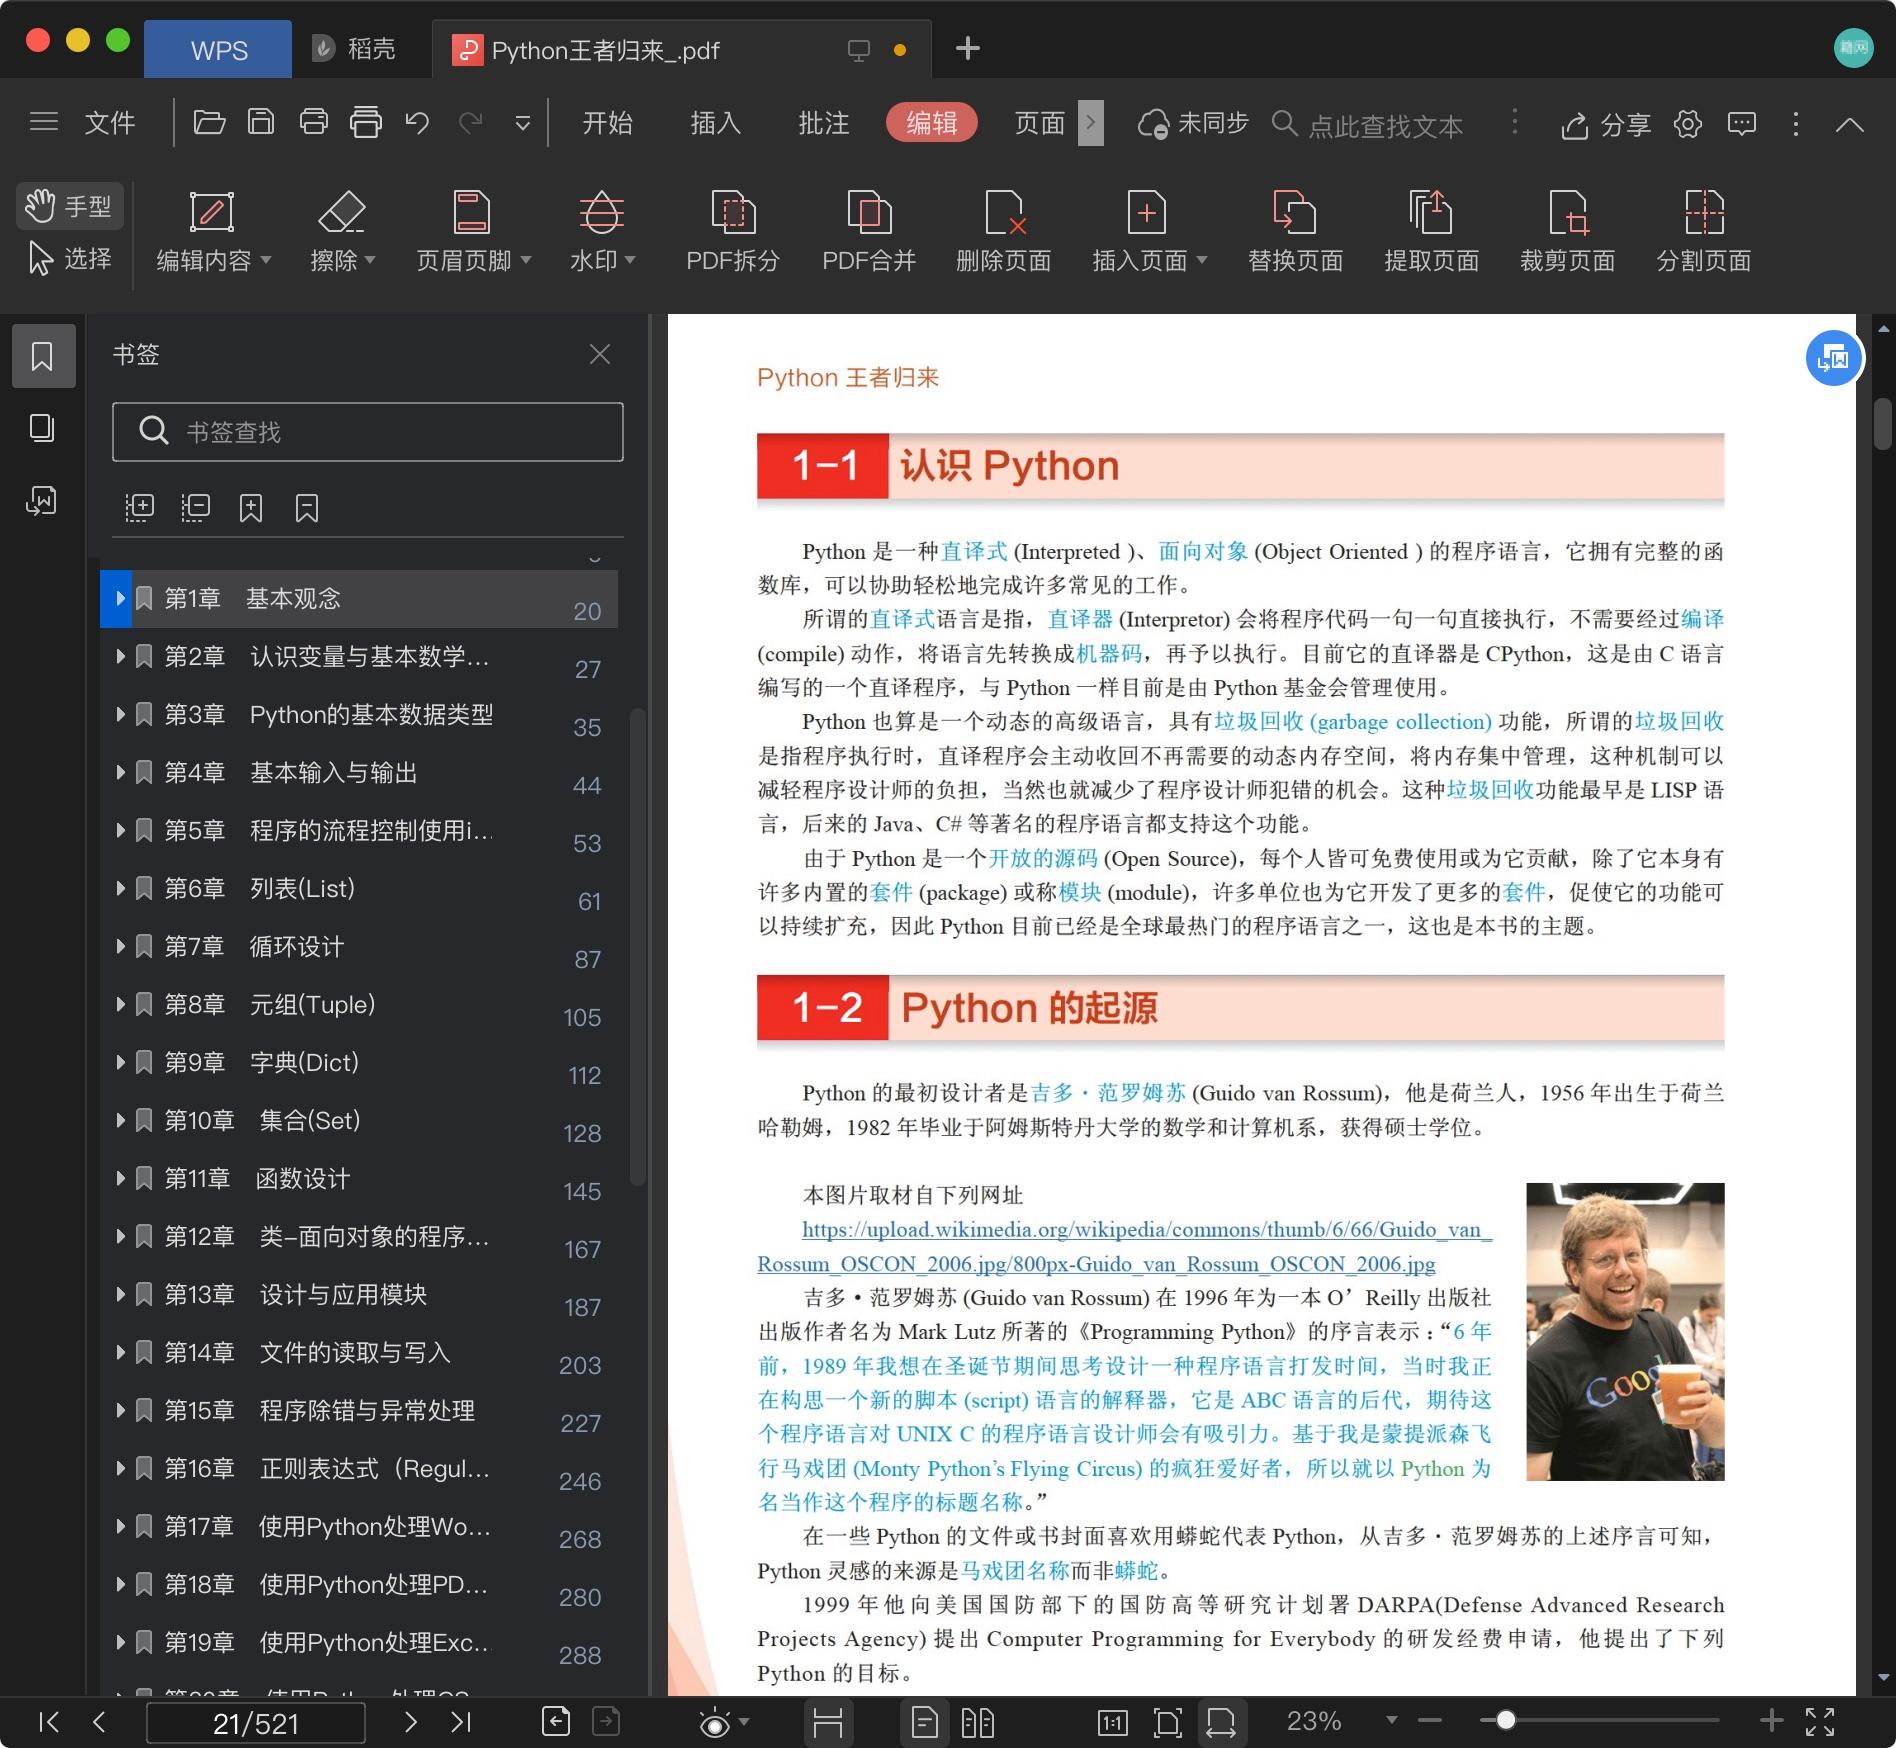Toggle single page view mode
Screen dimensions: 1896x1748
tap(925, 1721)
